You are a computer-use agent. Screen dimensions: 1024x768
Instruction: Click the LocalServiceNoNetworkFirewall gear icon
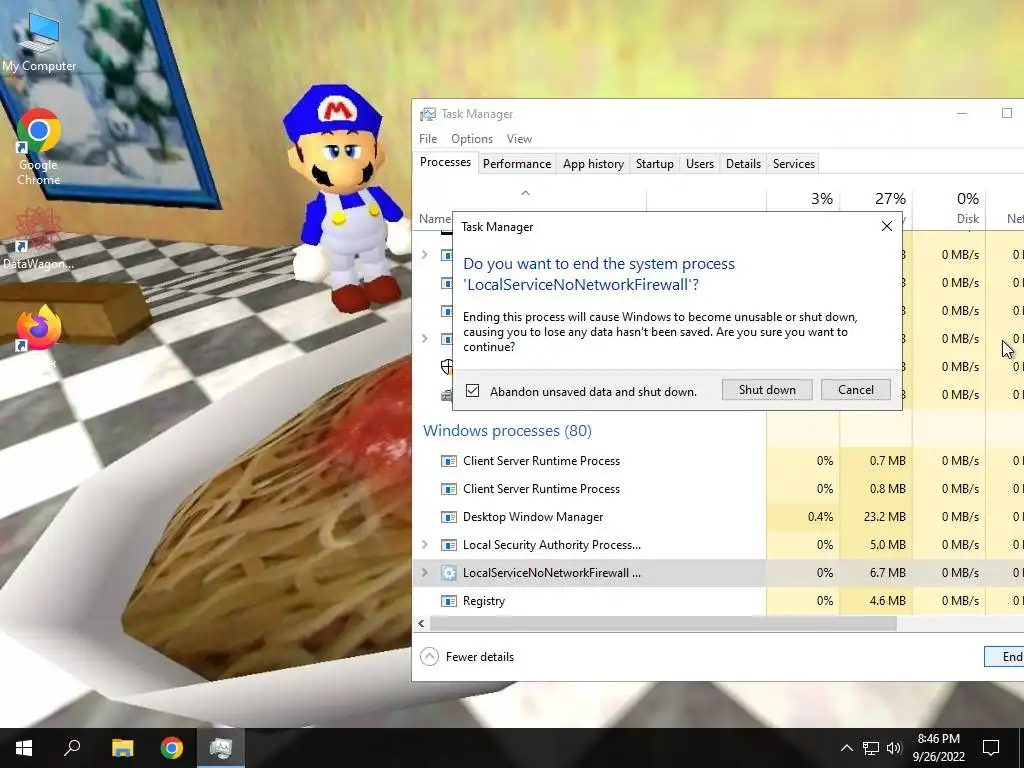point(449,573)
